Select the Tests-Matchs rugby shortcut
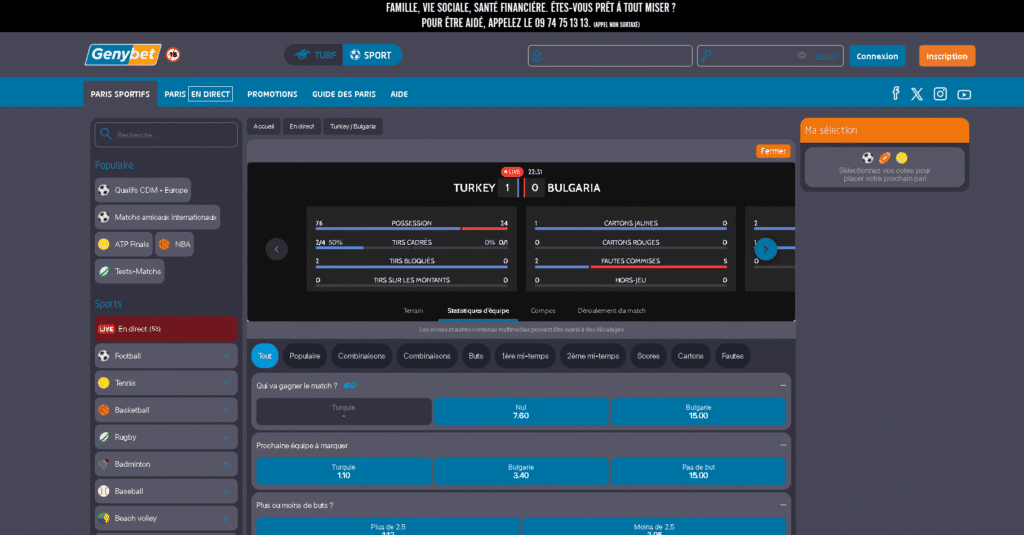The height and width of the screenshot is (535, 1024). pos(129,271)
